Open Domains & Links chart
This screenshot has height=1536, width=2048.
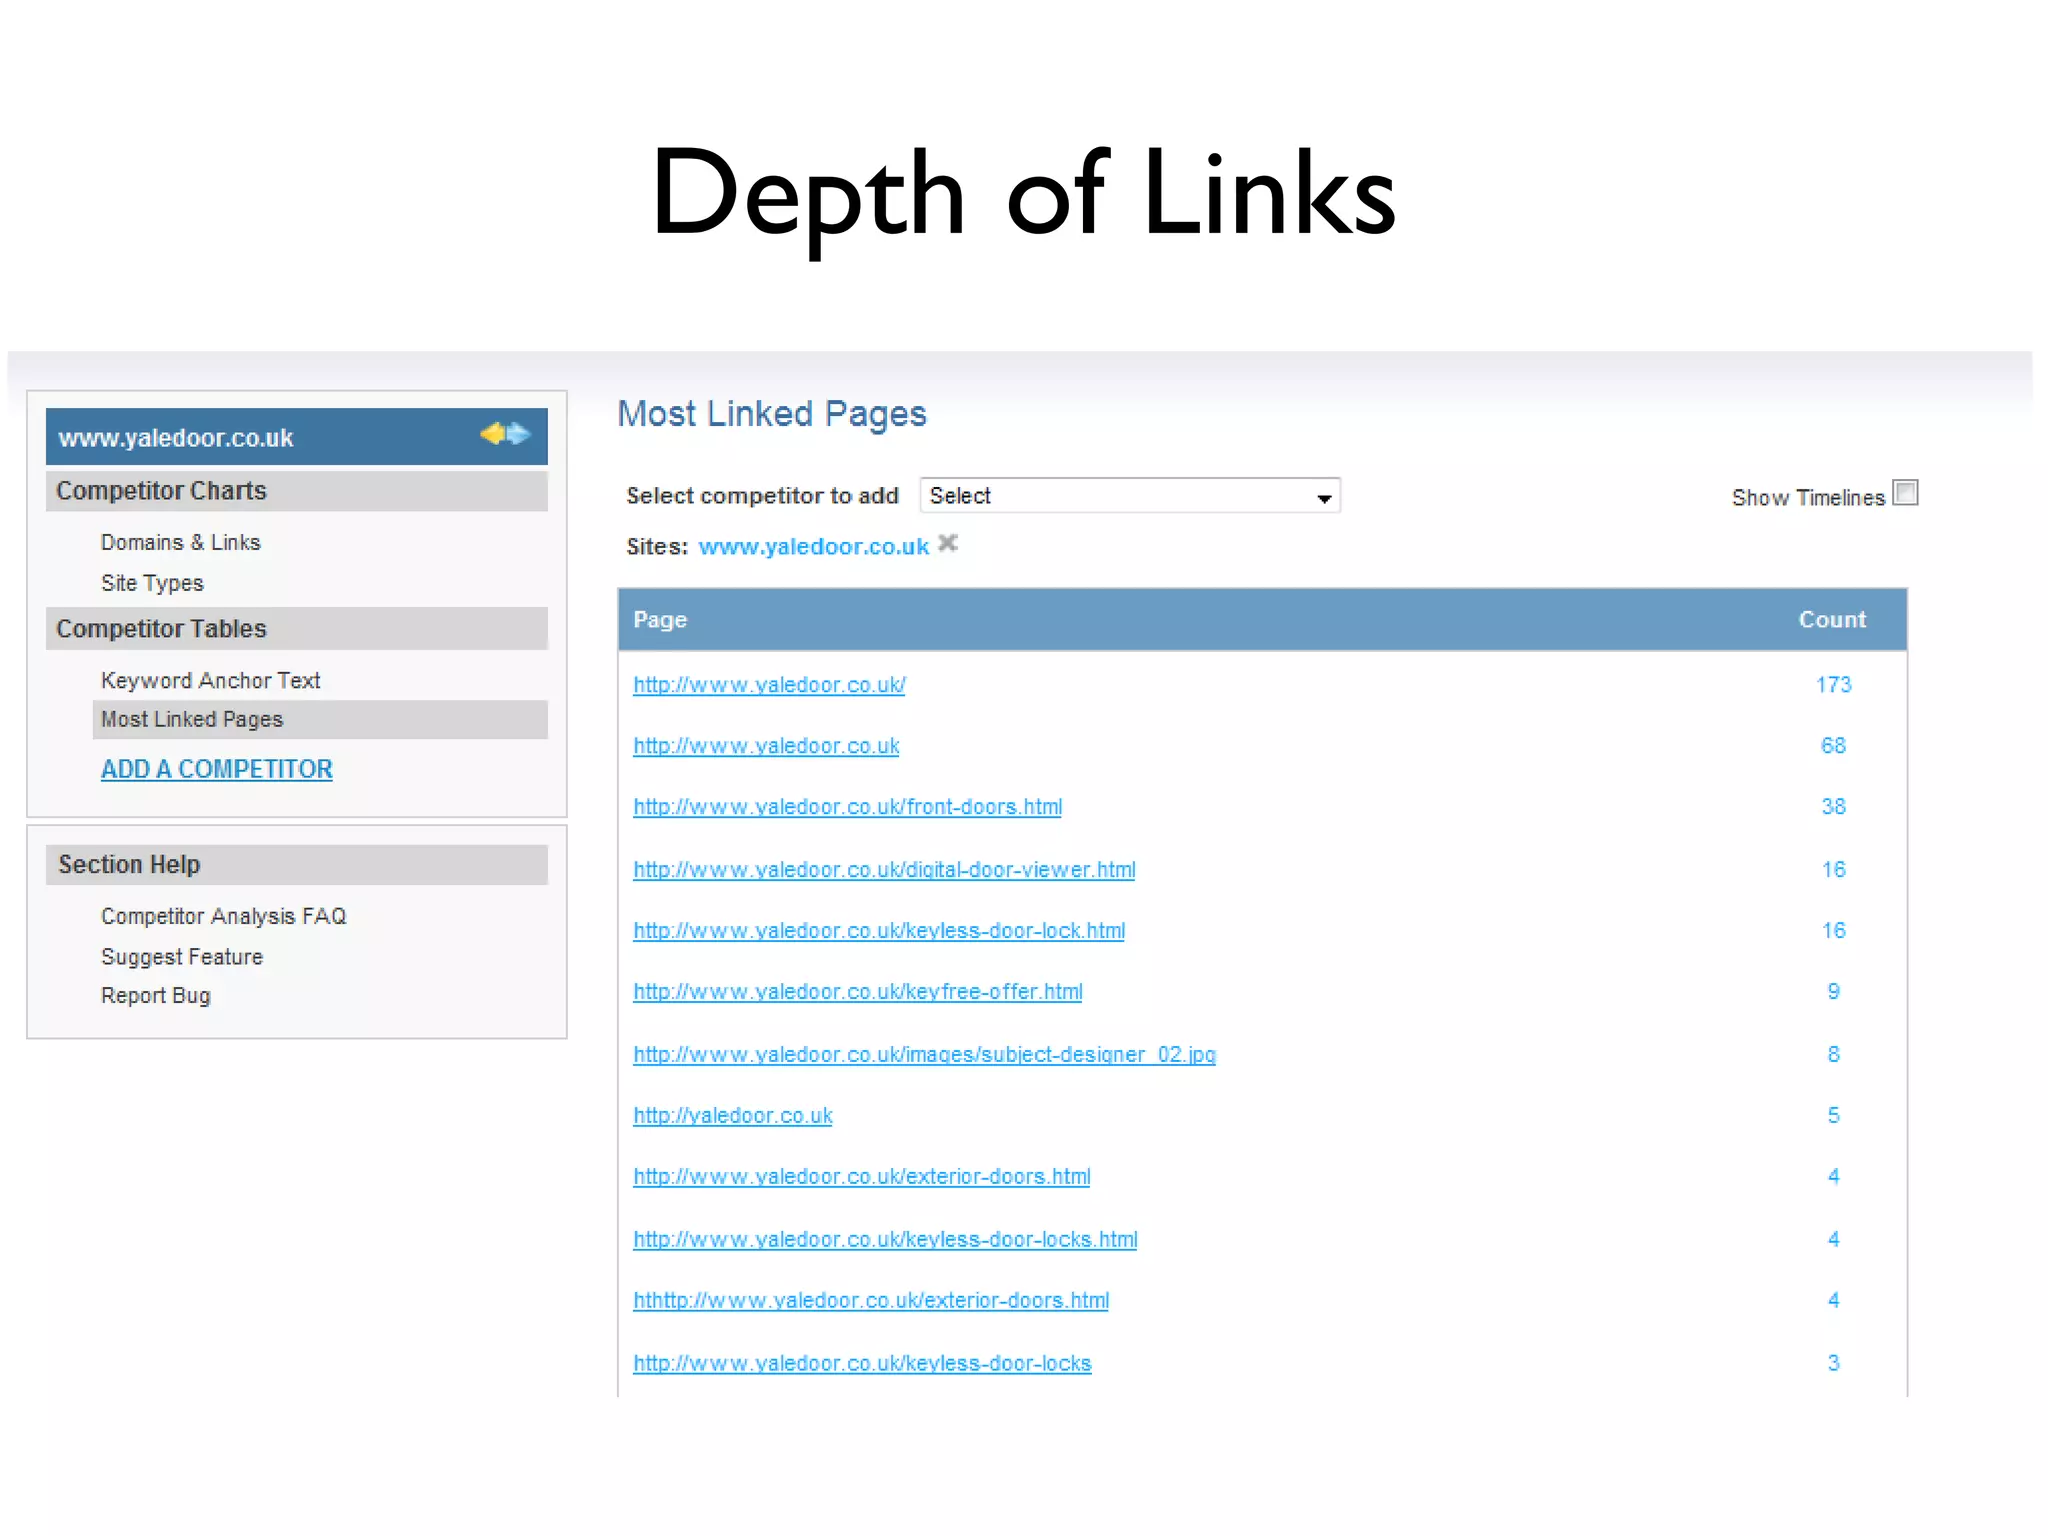(x=180, y=542)
